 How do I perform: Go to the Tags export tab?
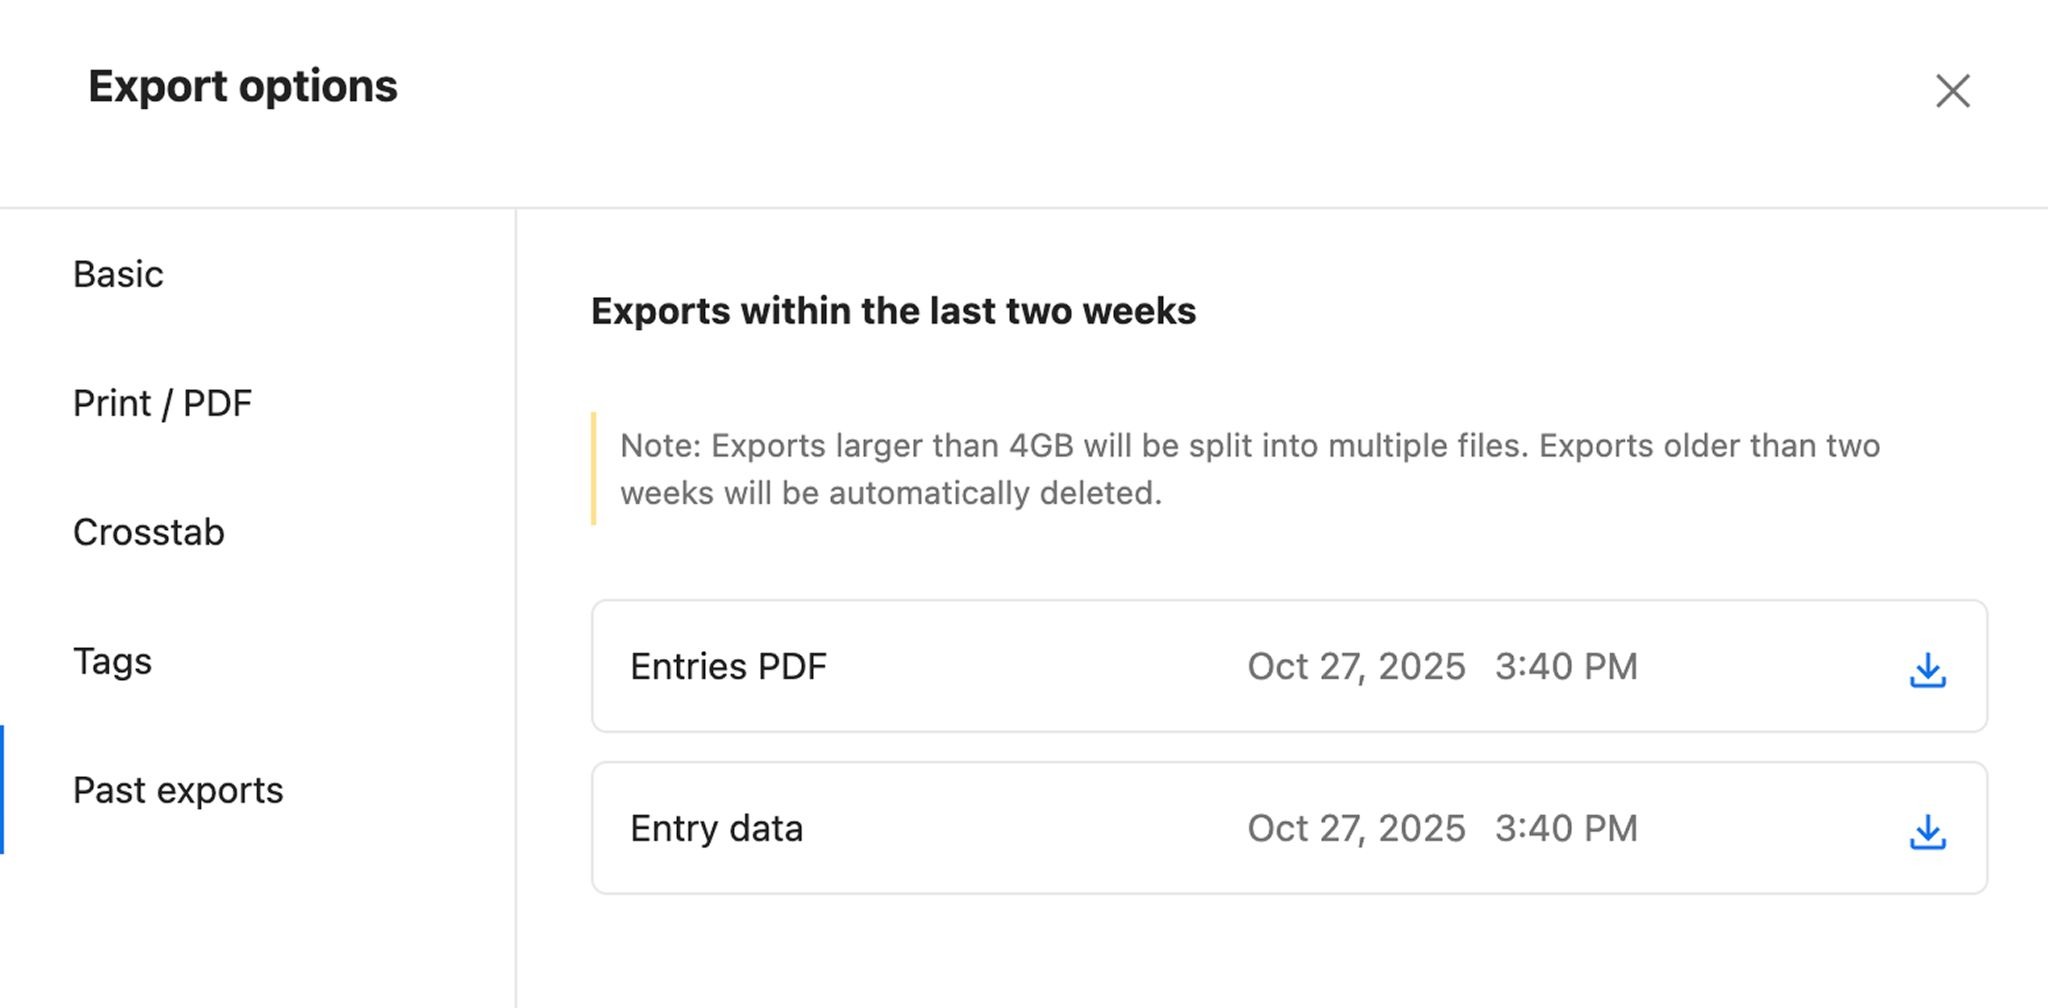[112, 661]
